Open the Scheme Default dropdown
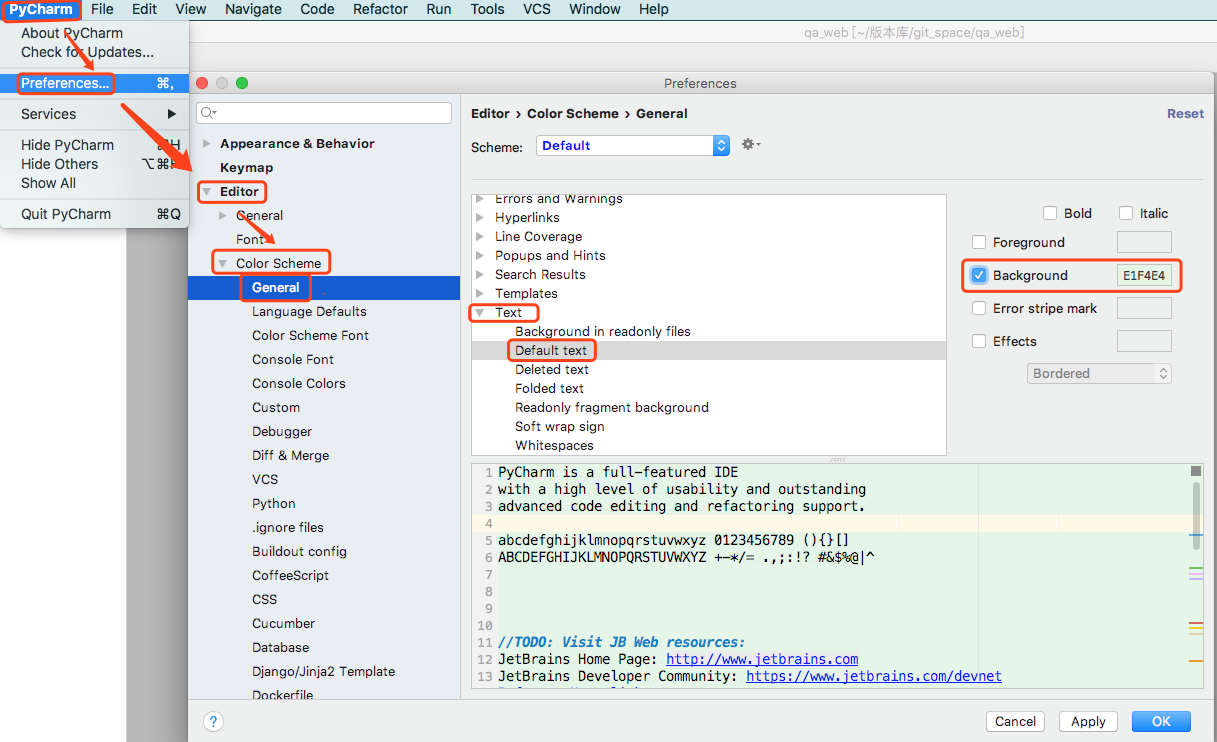This screenshot has height=742, width=1217. pyautogui.click(x=633, y=145)
